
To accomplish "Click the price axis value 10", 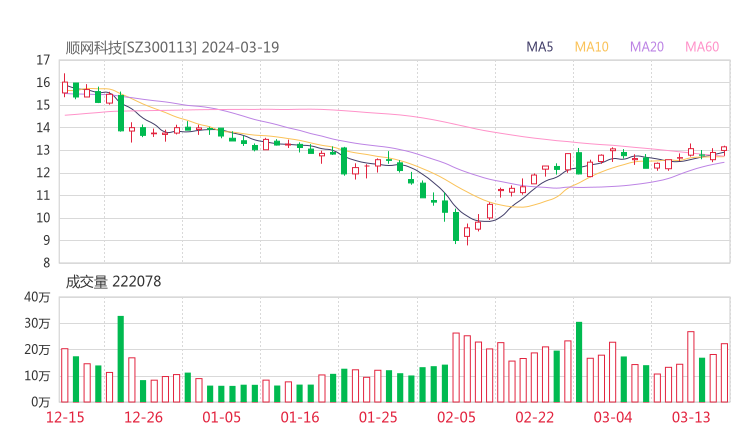I will [43, 218].
